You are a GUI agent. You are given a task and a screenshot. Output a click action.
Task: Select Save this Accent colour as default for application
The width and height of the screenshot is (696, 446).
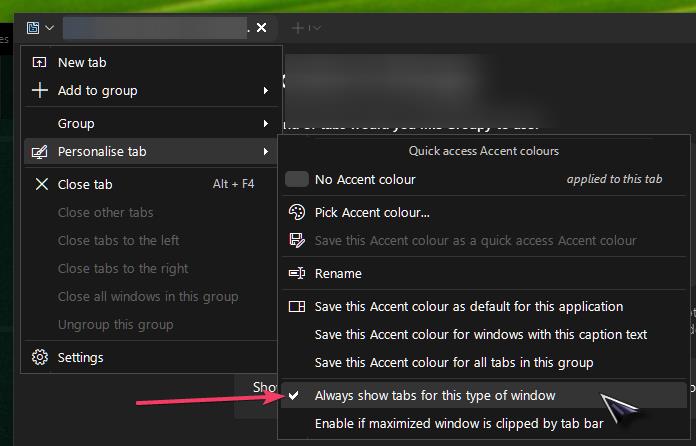point(469,306)
